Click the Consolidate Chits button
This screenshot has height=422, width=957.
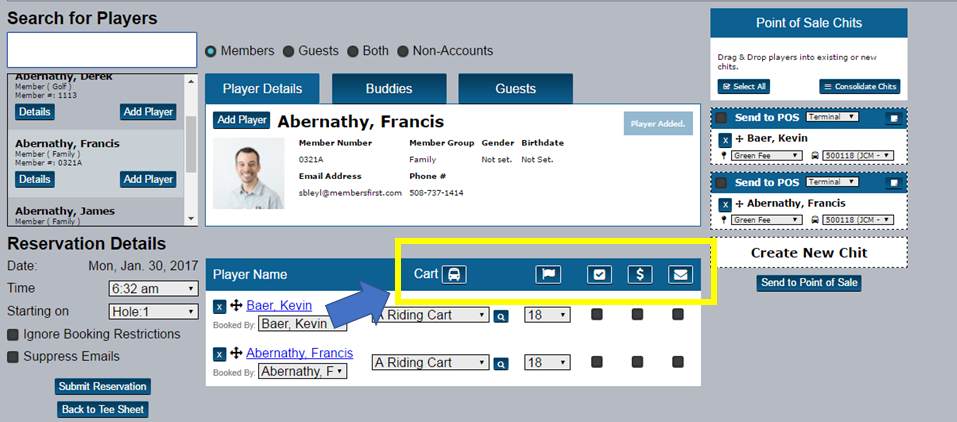pos(859,87)
